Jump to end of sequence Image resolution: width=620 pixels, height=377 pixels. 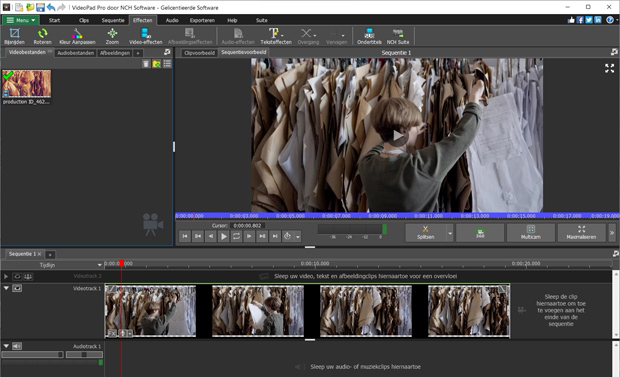click(x=275, y=237)
